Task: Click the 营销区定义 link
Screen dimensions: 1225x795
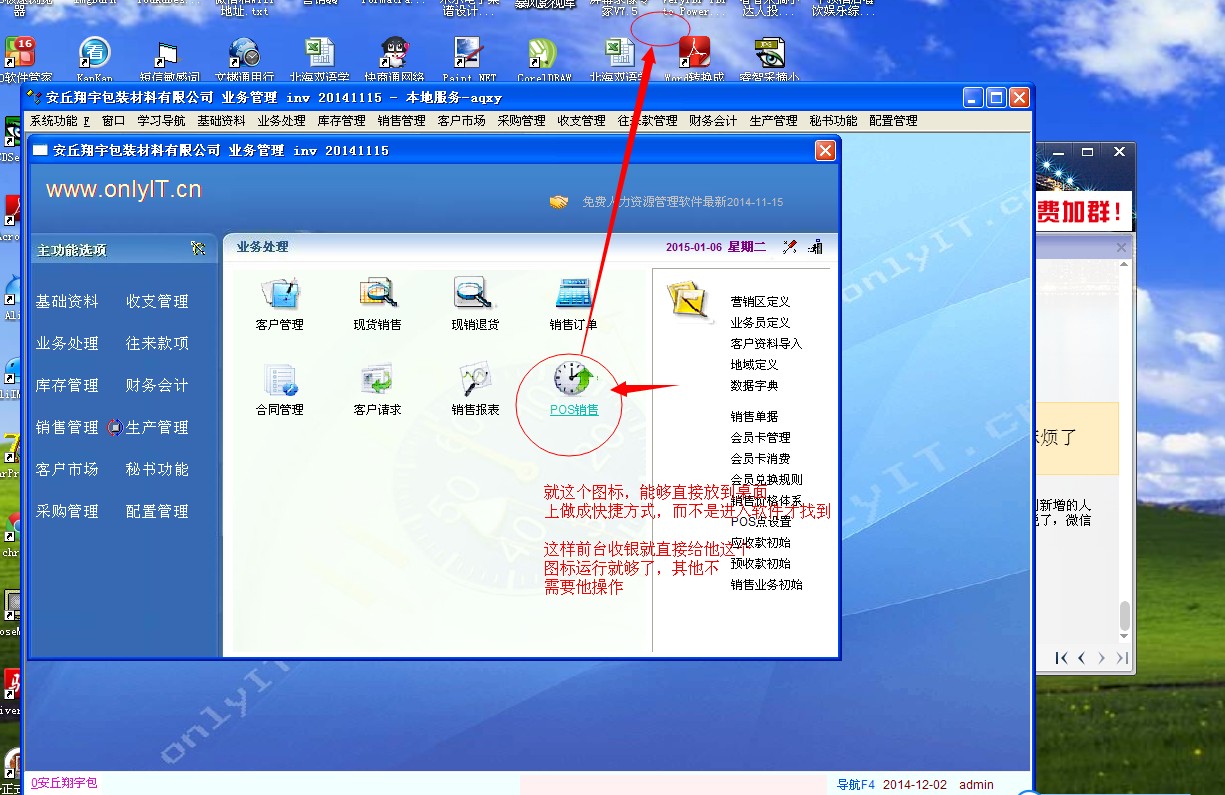Action: point(760,302)
